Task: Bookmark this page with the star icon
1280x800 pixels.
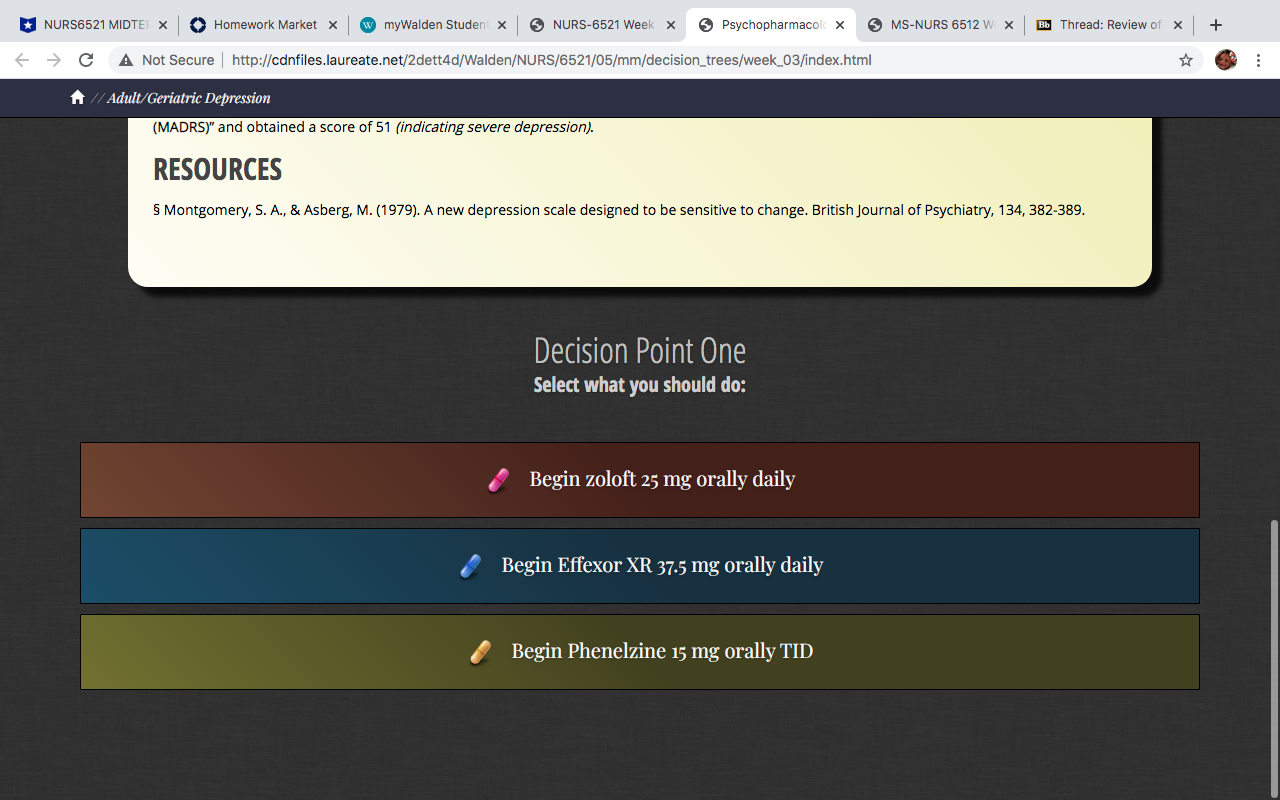Action: [1186, 60]
